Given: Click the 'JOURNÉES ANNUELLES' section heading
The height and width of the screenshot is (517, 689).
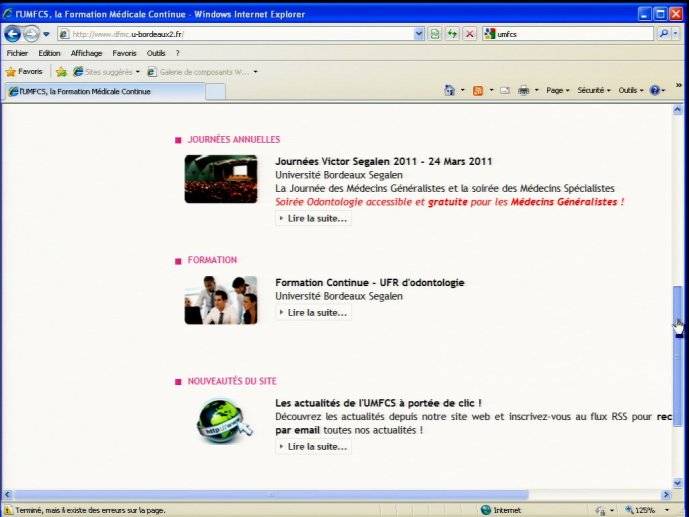Looking at the screenshot, I should 234,140.
